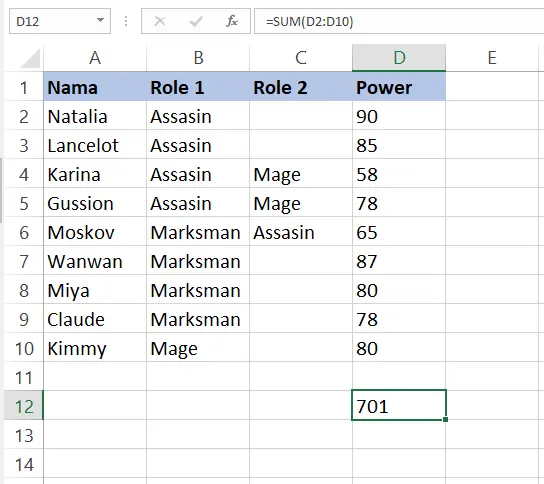The width and height of the screenshot is (544, 484).
Task: Click the fill handle of cell D12
Action: [x=445, y=419]
